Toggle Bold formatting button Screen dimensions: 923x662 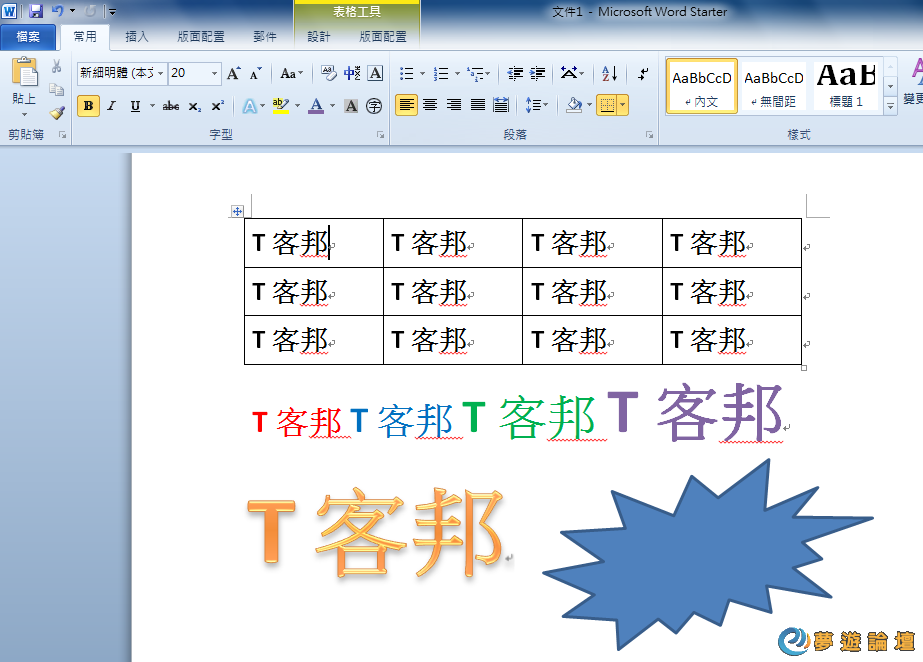(88, 106)
